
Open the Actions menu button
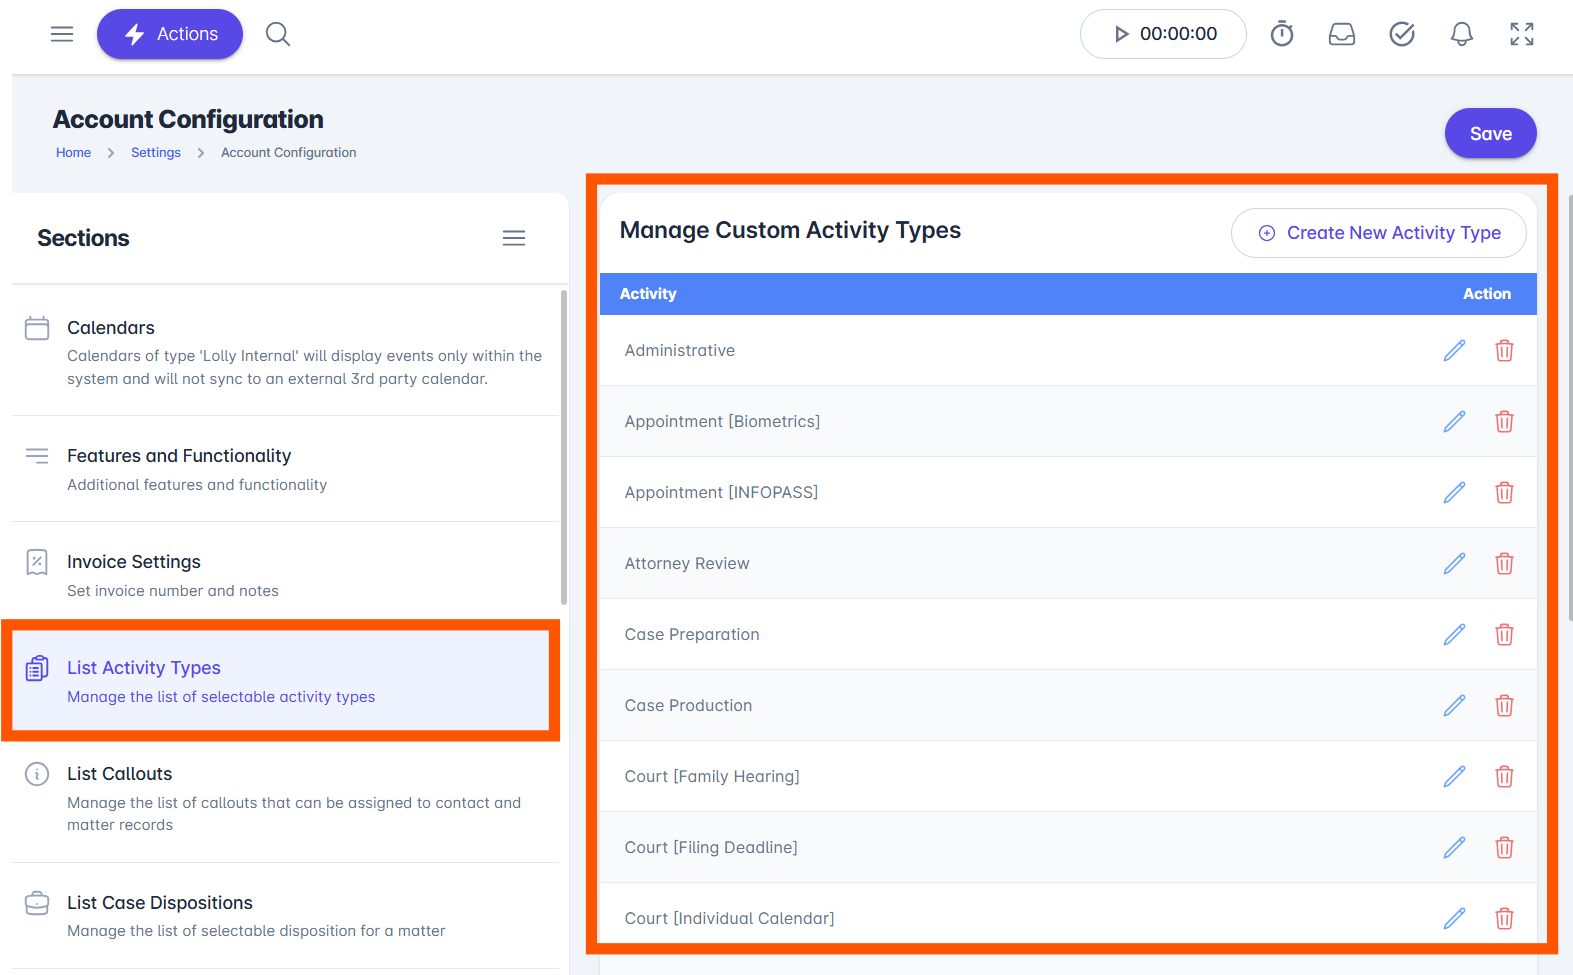[170, 34]
